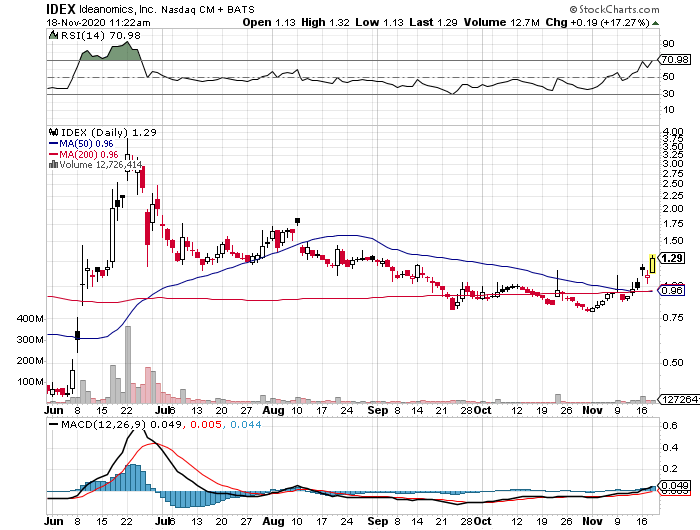Click the Last 1.29 value
The width and height of the screenshot is (700, 530).
tap(433, 22)
